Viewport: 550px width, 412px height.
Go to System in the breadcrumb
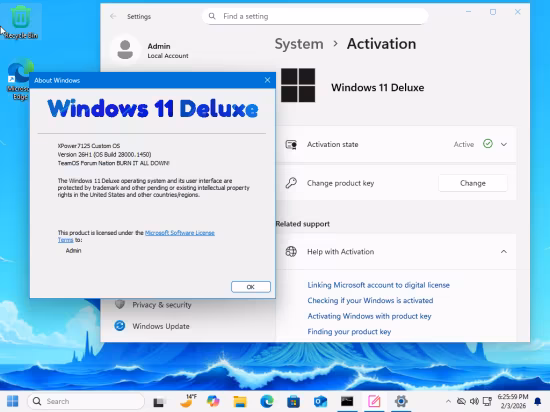pyautogui.click(x=299, y=44)
